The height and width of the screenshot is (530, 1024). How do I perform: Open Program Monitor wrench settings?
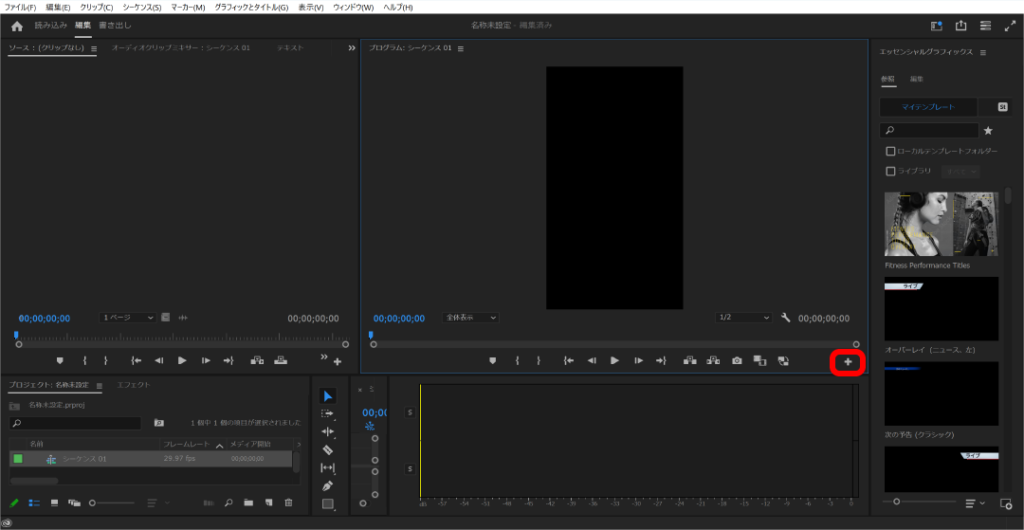[785, 318]
